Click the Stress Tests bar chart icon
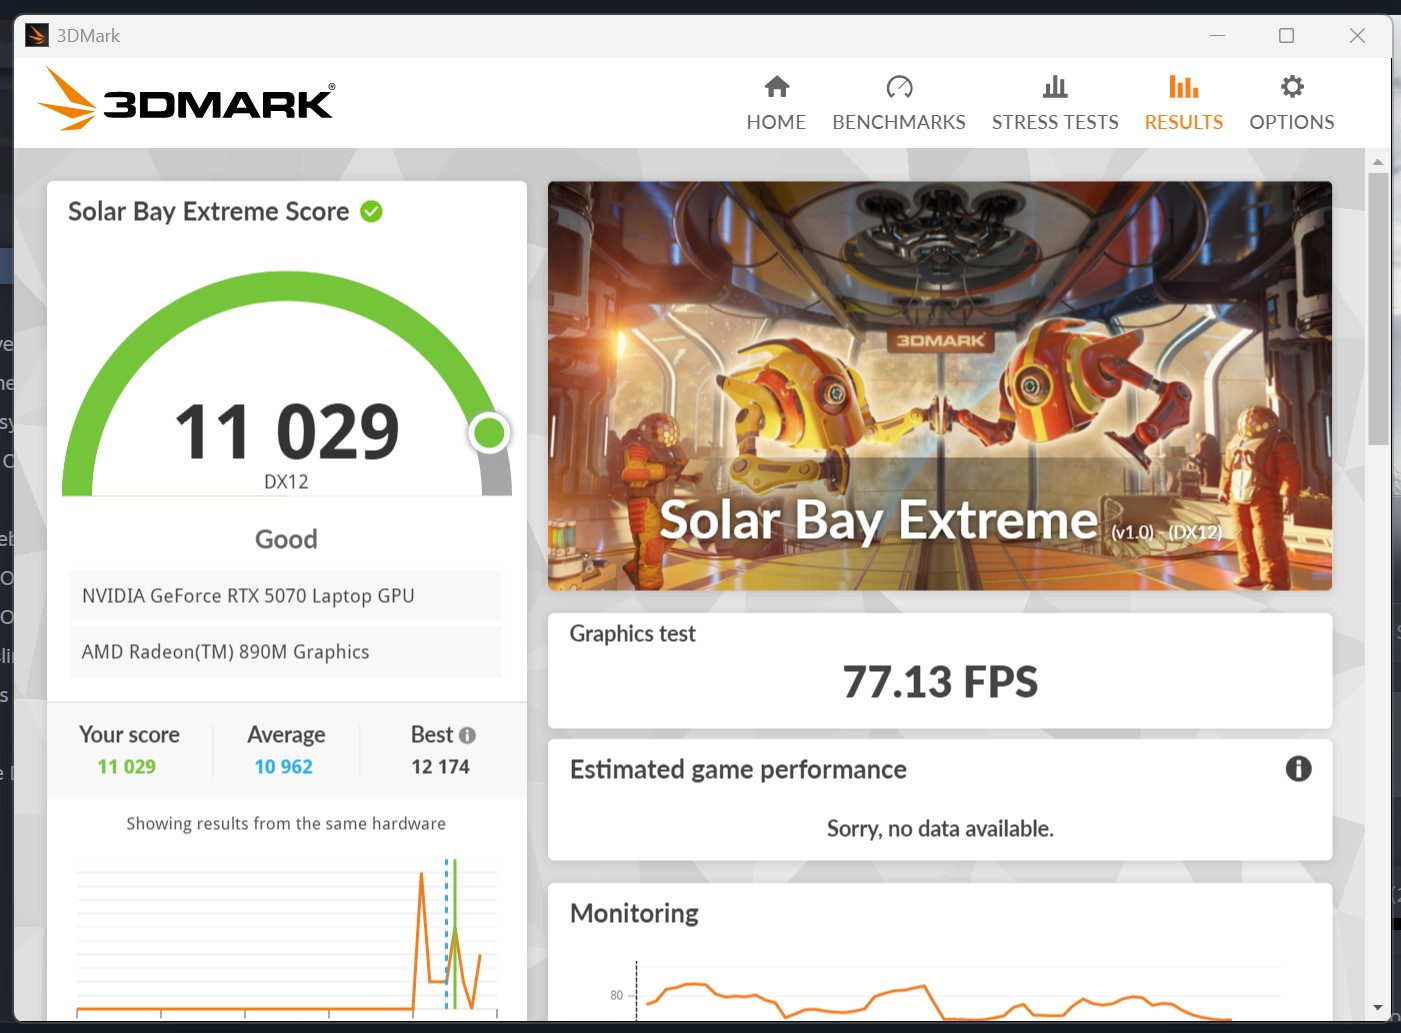Screen dimensions: 1401x1033 [1055, 87]
